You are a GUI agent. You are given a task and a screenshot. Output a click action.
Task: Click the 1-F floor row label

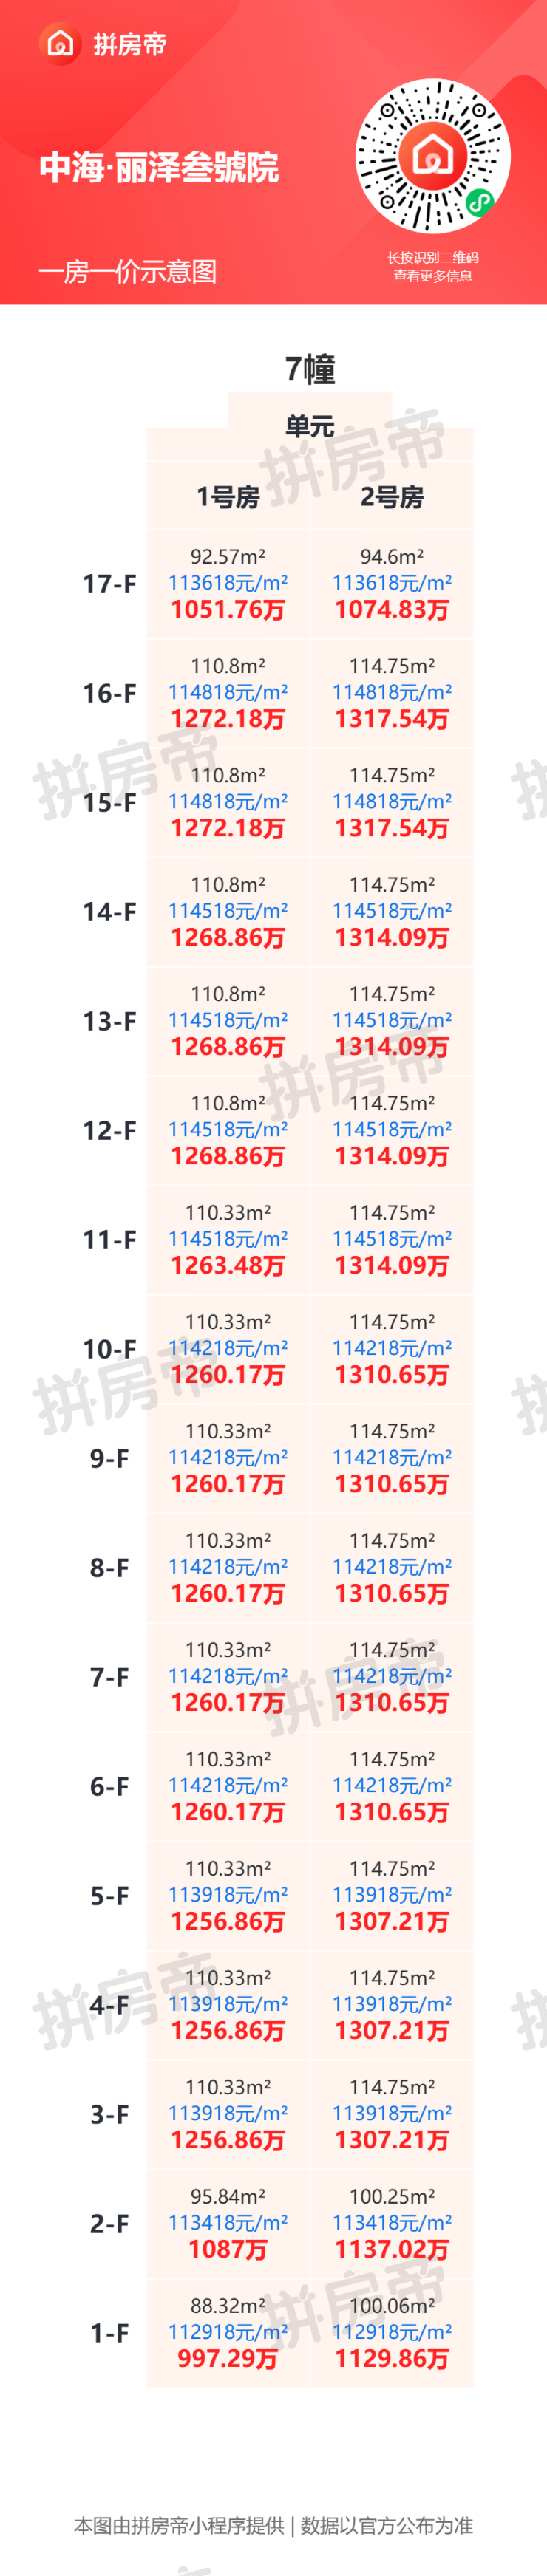[109, 2333]
